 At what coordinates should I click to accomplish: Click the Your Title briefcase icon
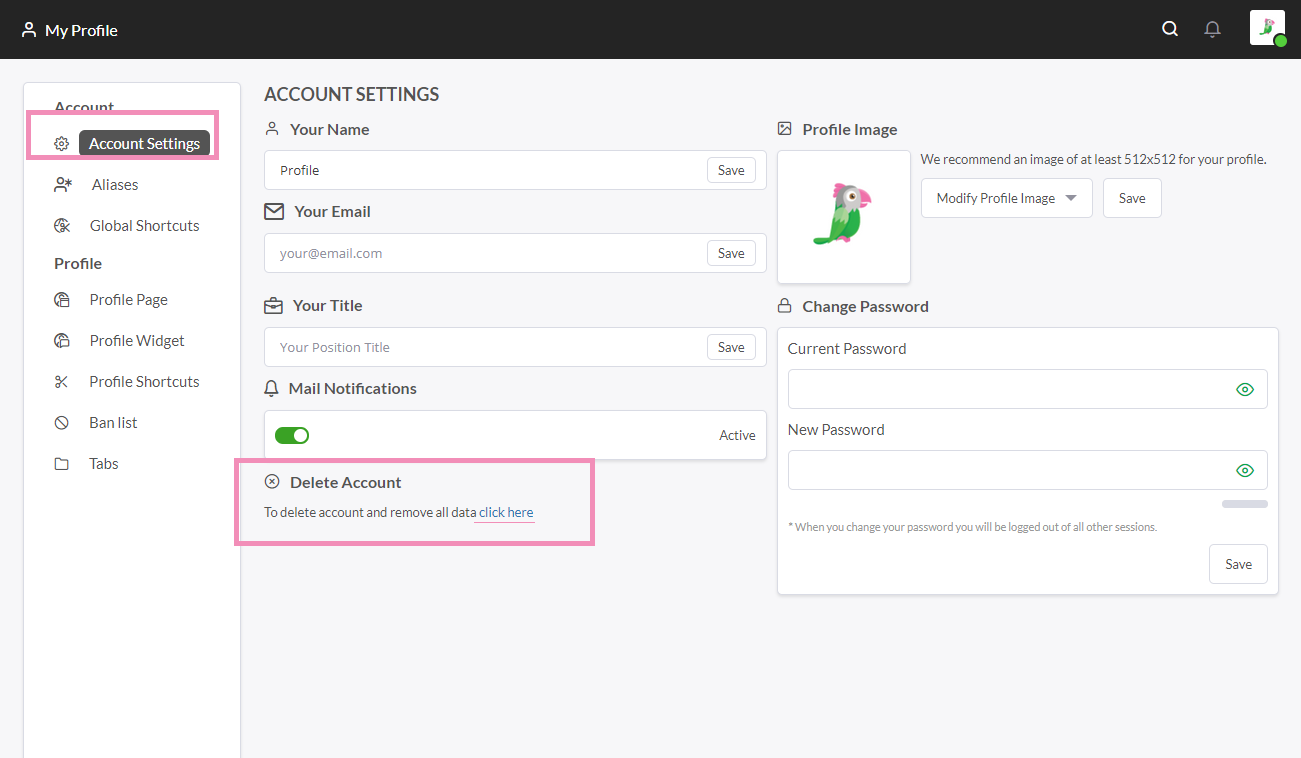(273, 306)
